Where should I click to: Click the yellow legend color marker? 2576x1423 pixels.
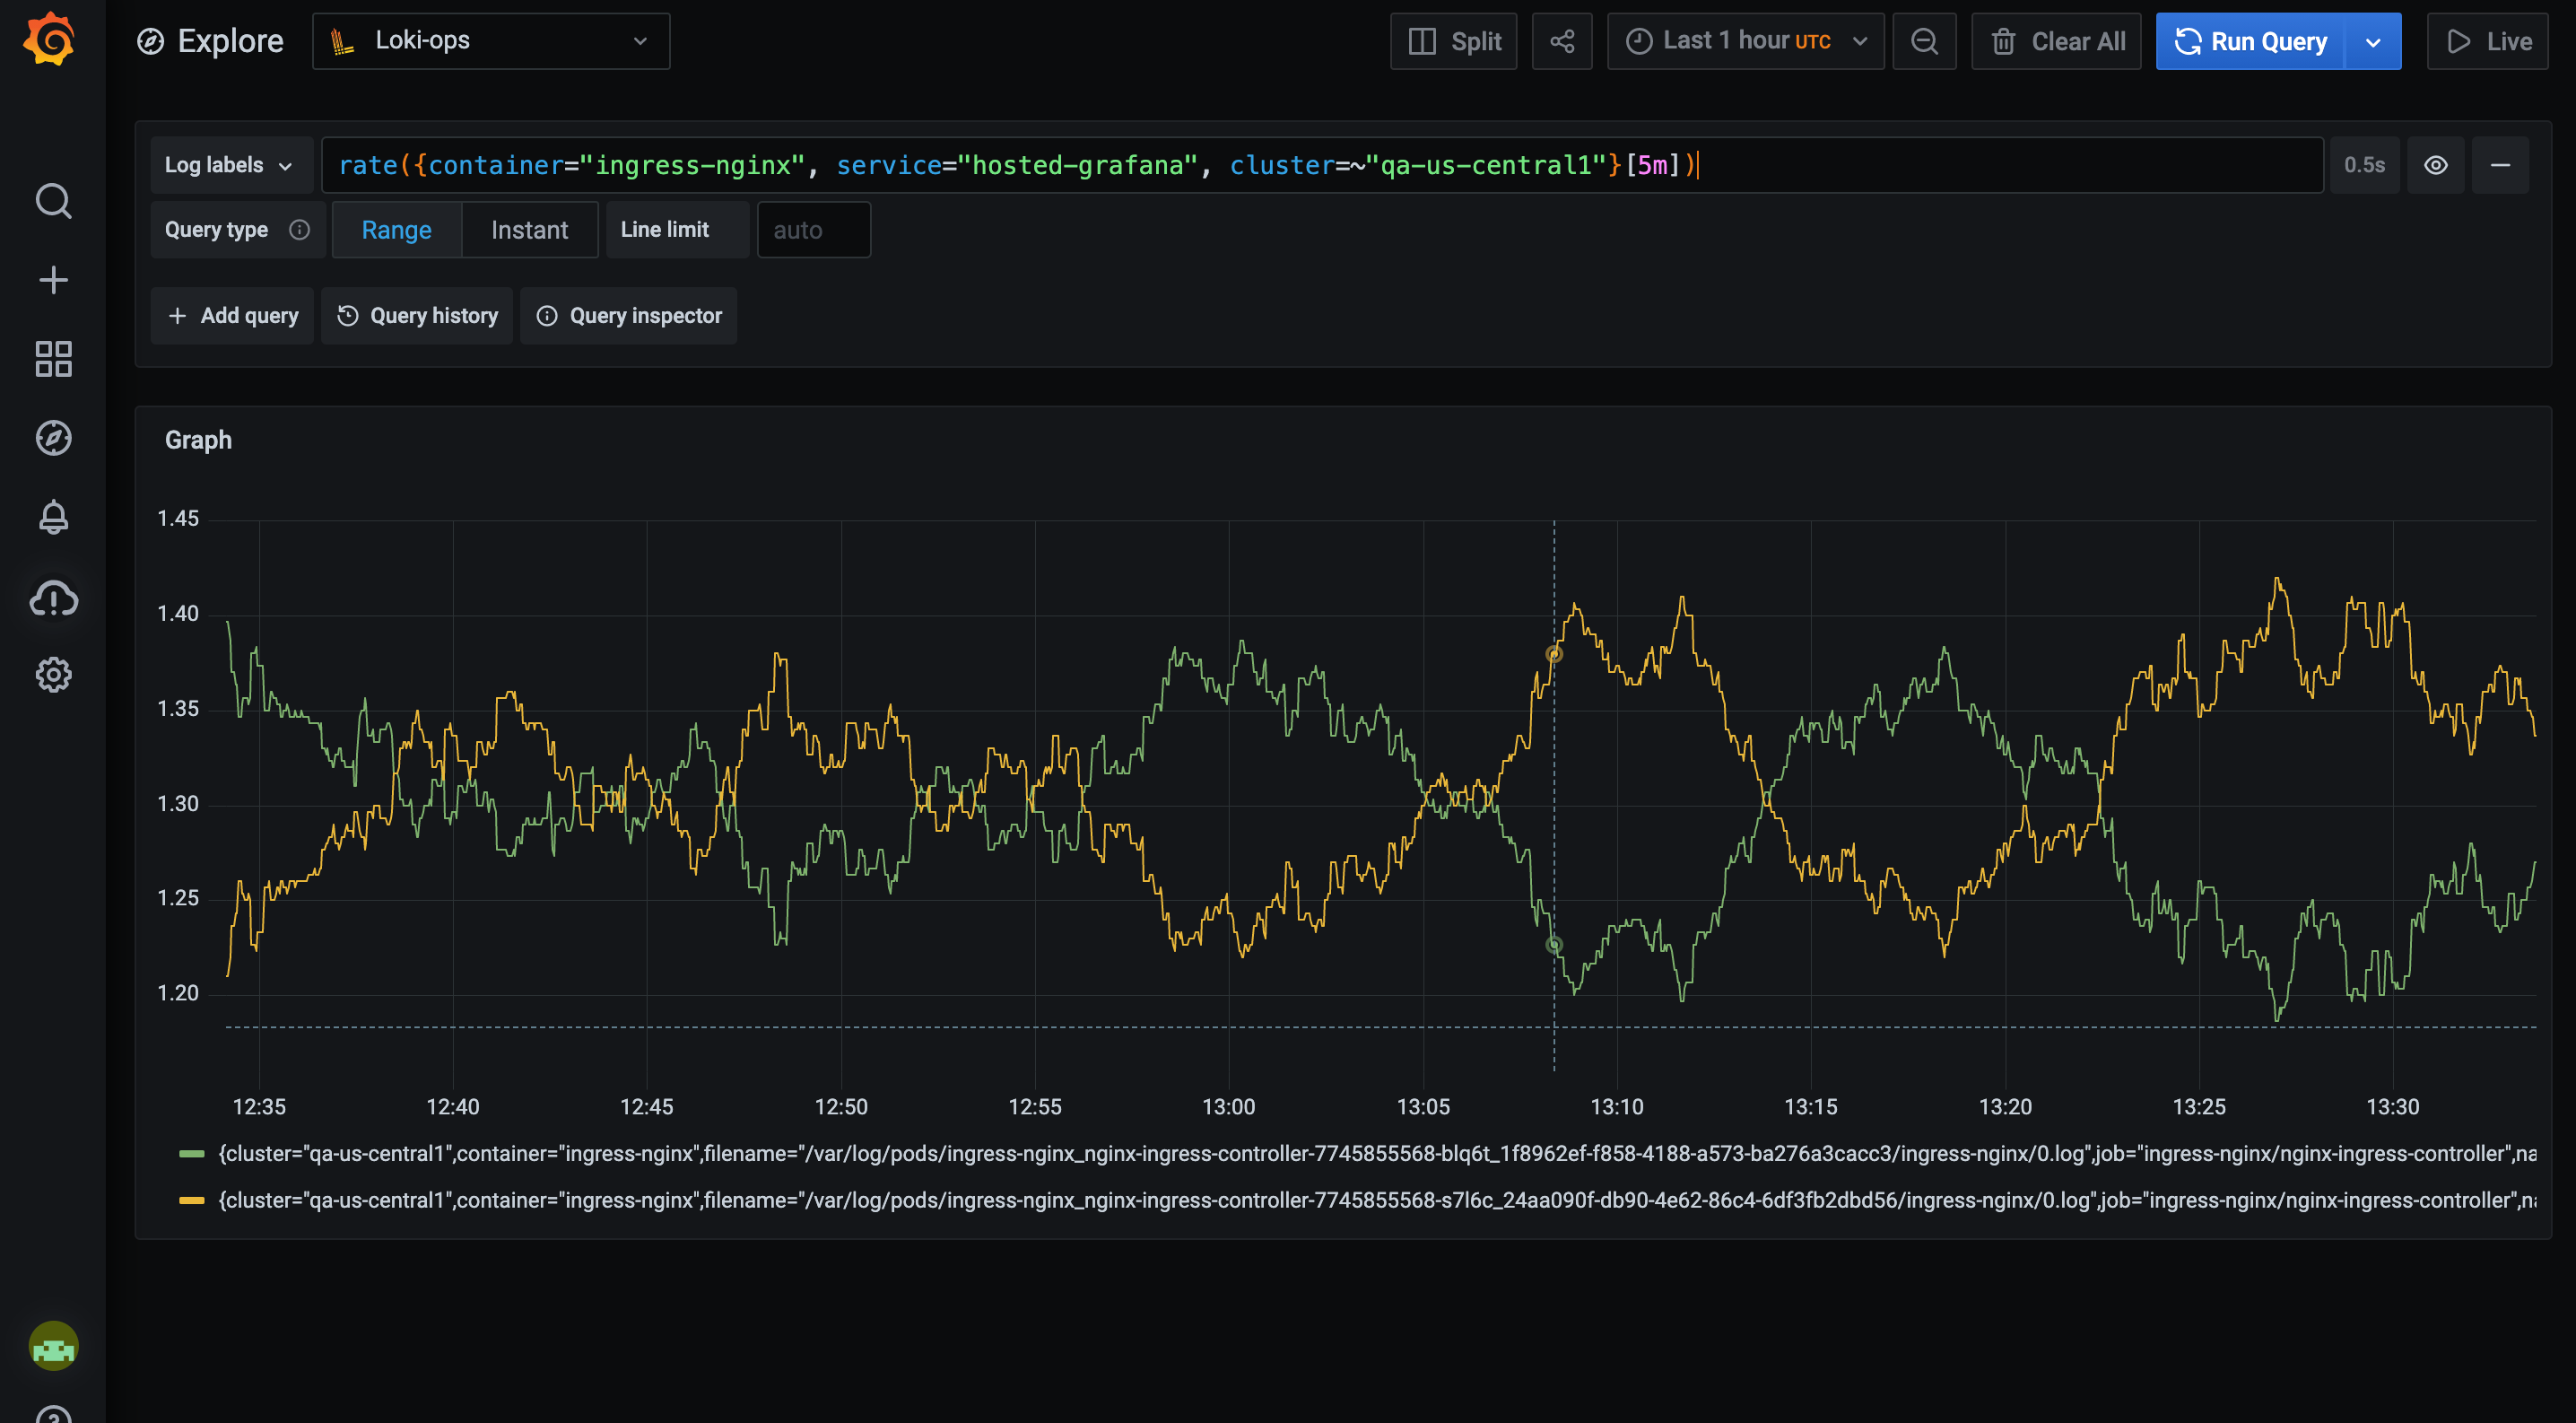pos(191,1200)
